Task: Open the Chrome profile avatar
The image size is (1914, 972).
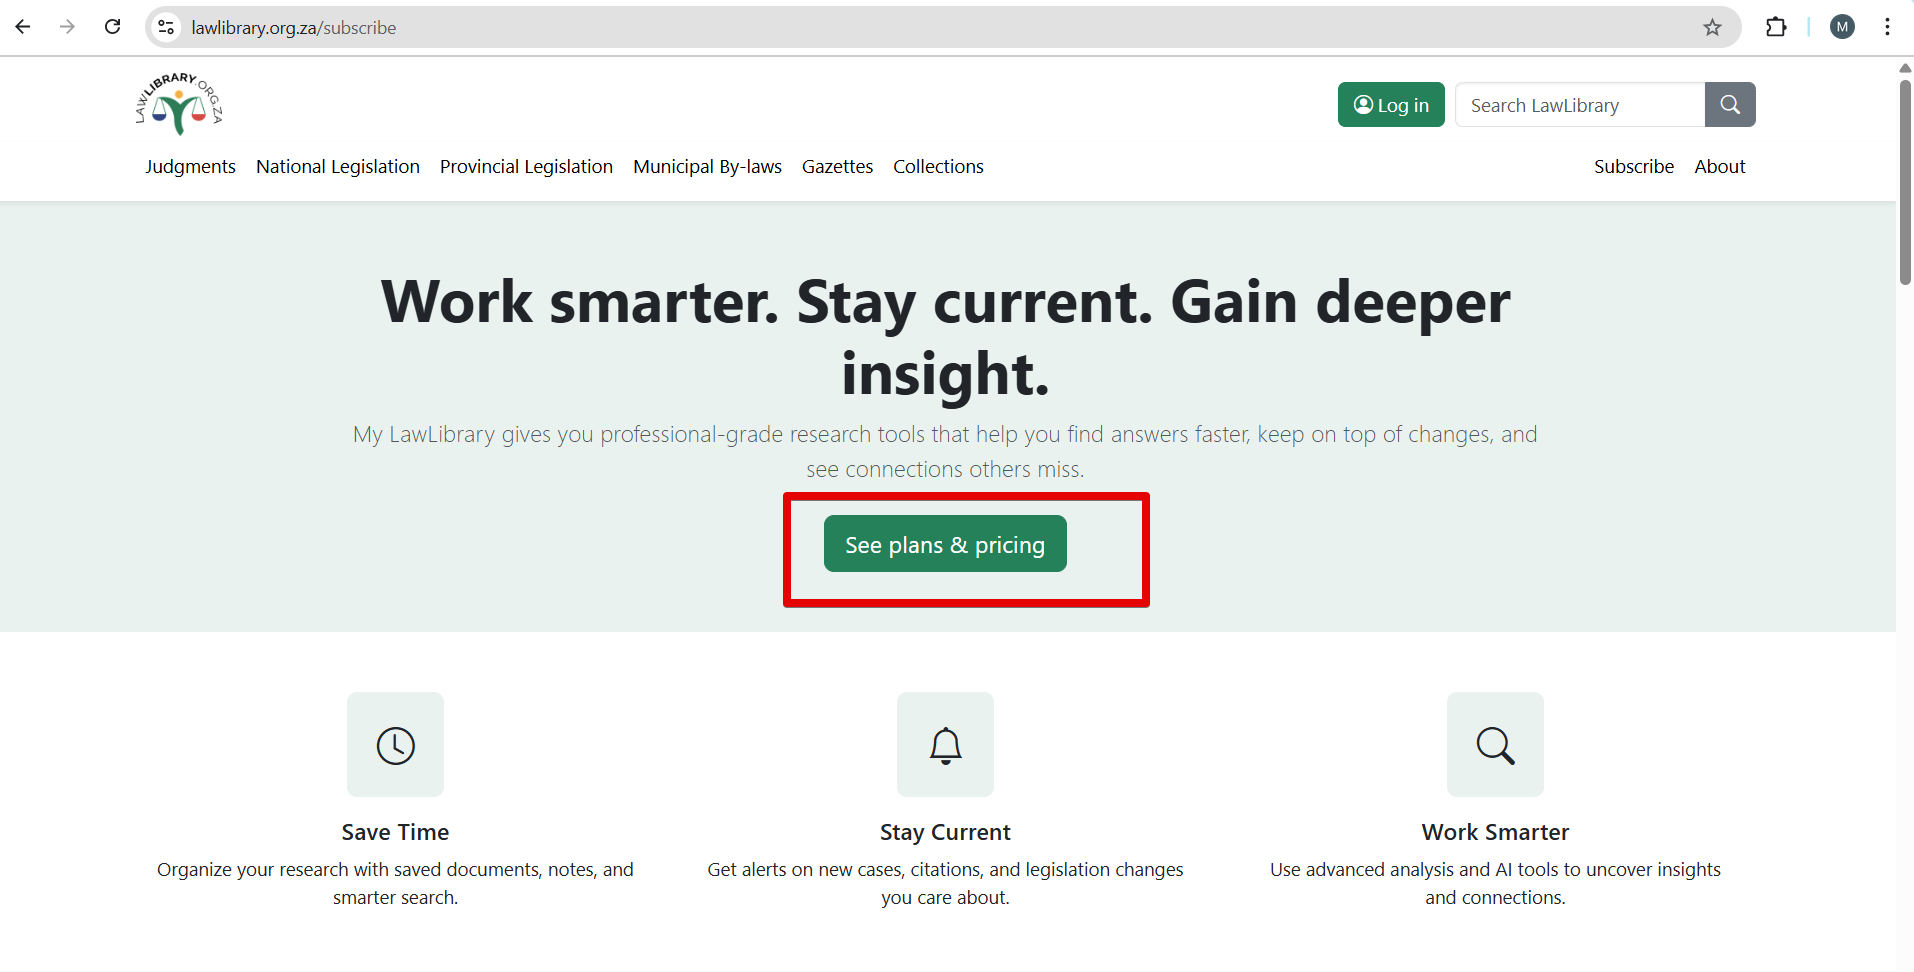Action: tap(1842, 27)
